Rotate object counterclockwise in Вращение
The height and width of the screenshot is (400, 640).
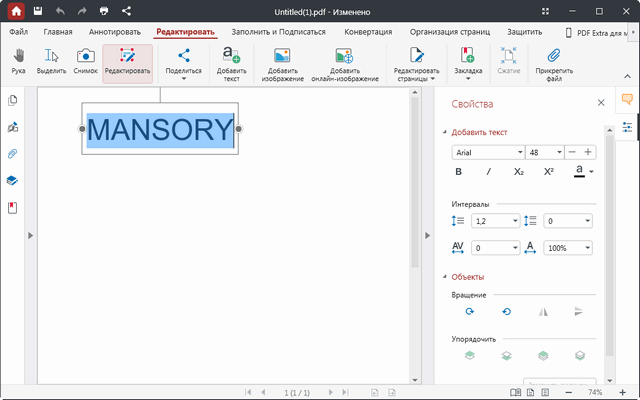tap(507, 312)
